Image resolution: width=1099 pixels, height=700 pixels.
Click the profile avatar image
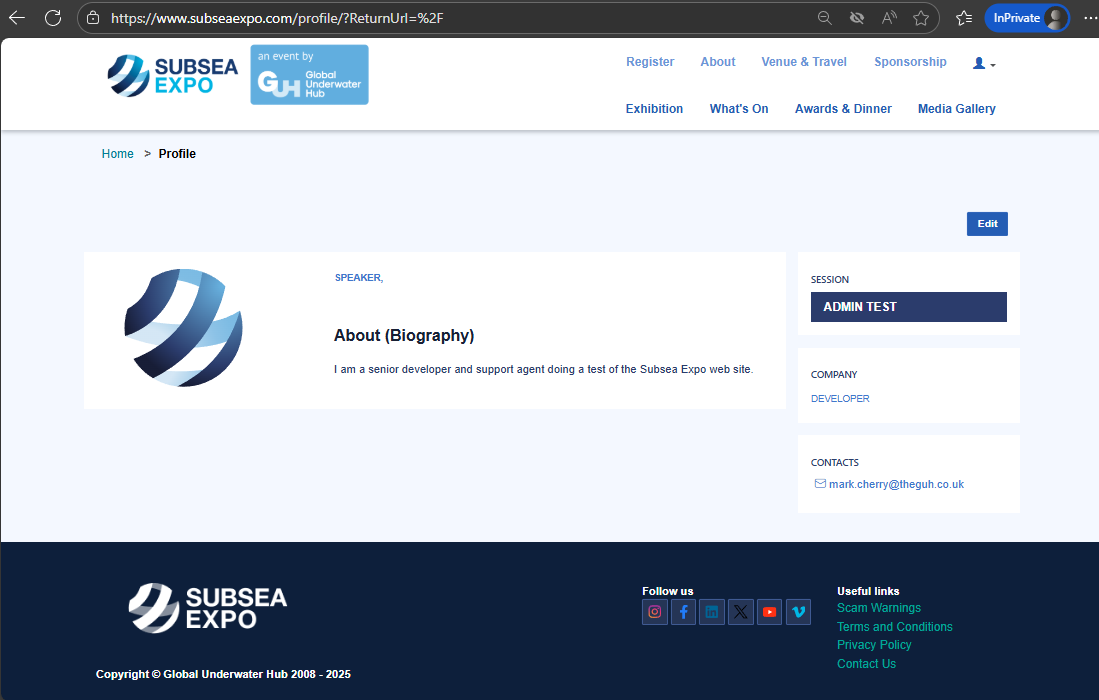coord(184,328)
